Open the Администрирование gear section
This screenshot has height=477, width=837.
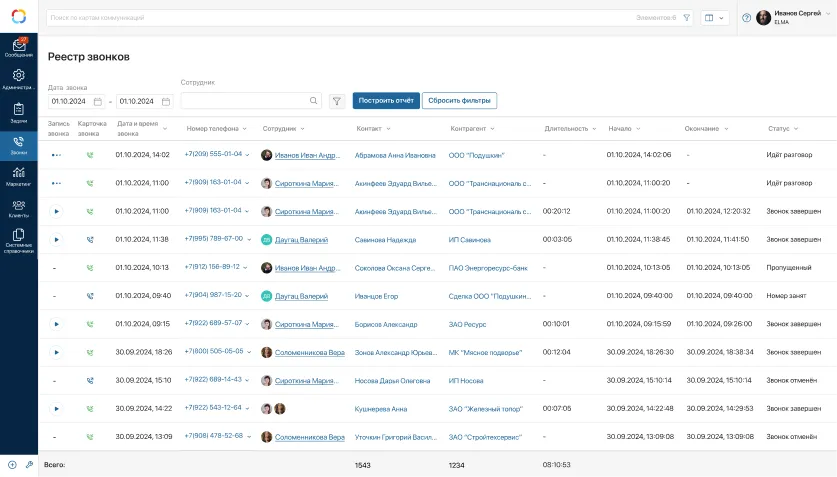tap(19, 79)
